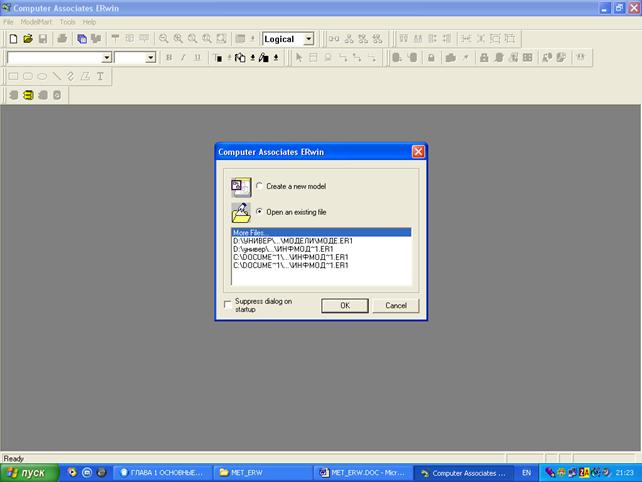Viewport: 642px width, 482px height.
Task: Expand the Logical model type dropdown
Action: point(308,39)
